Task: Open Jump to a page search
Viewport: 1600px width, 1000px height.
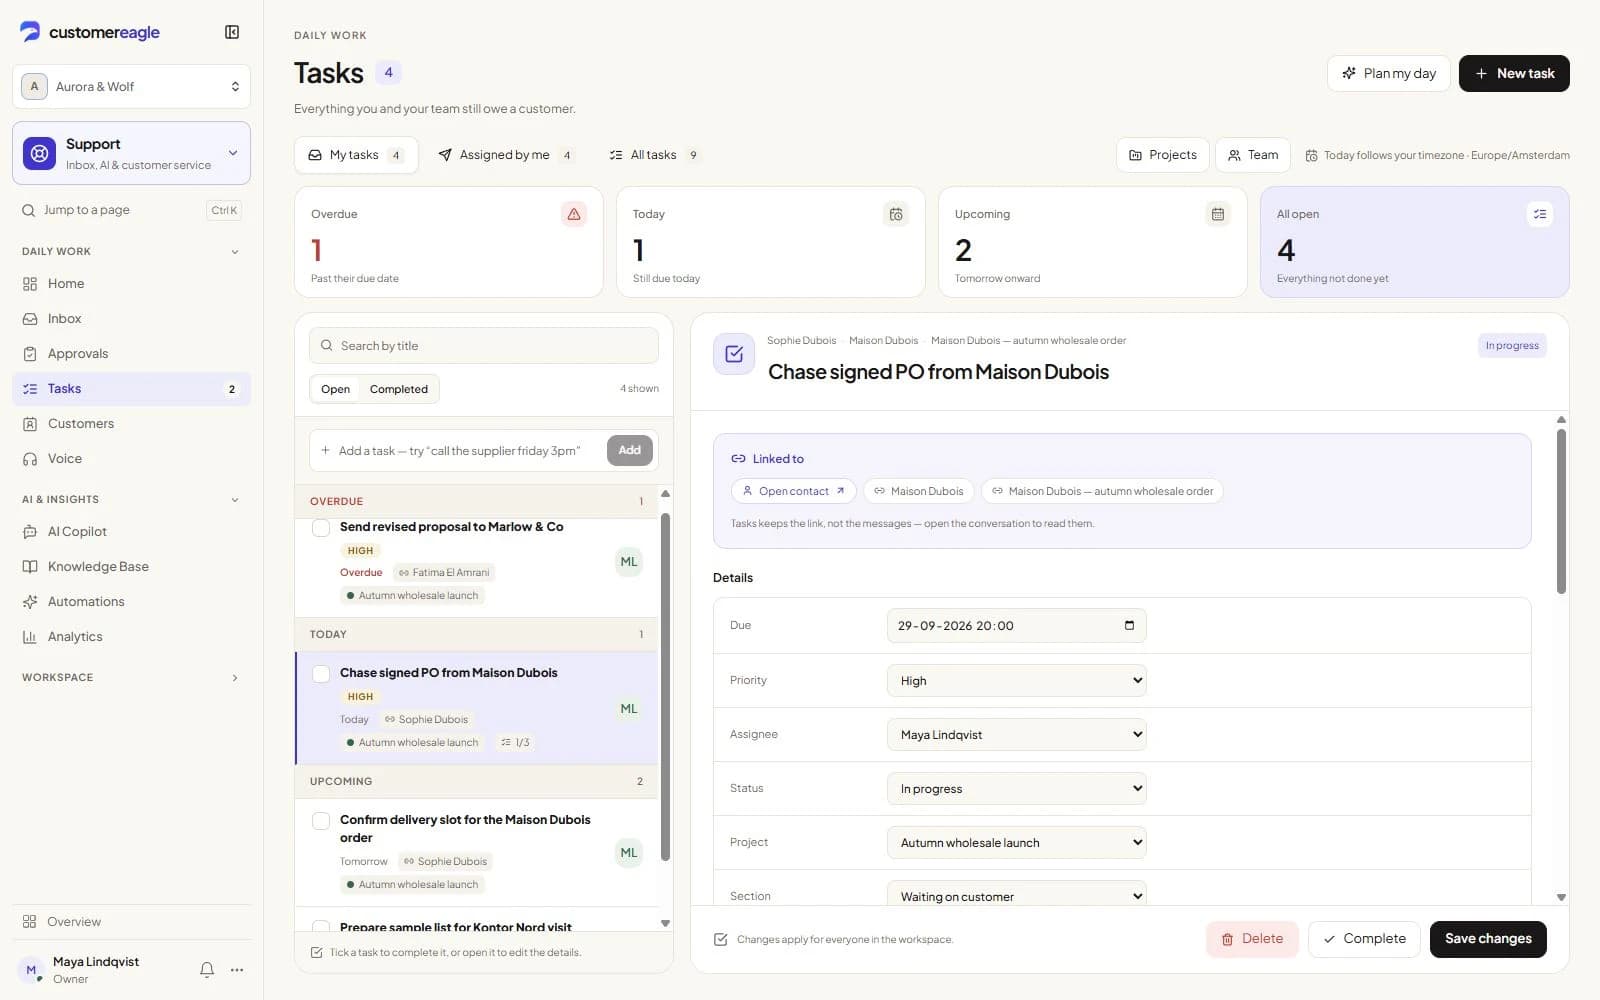Action: click(131, 210)
